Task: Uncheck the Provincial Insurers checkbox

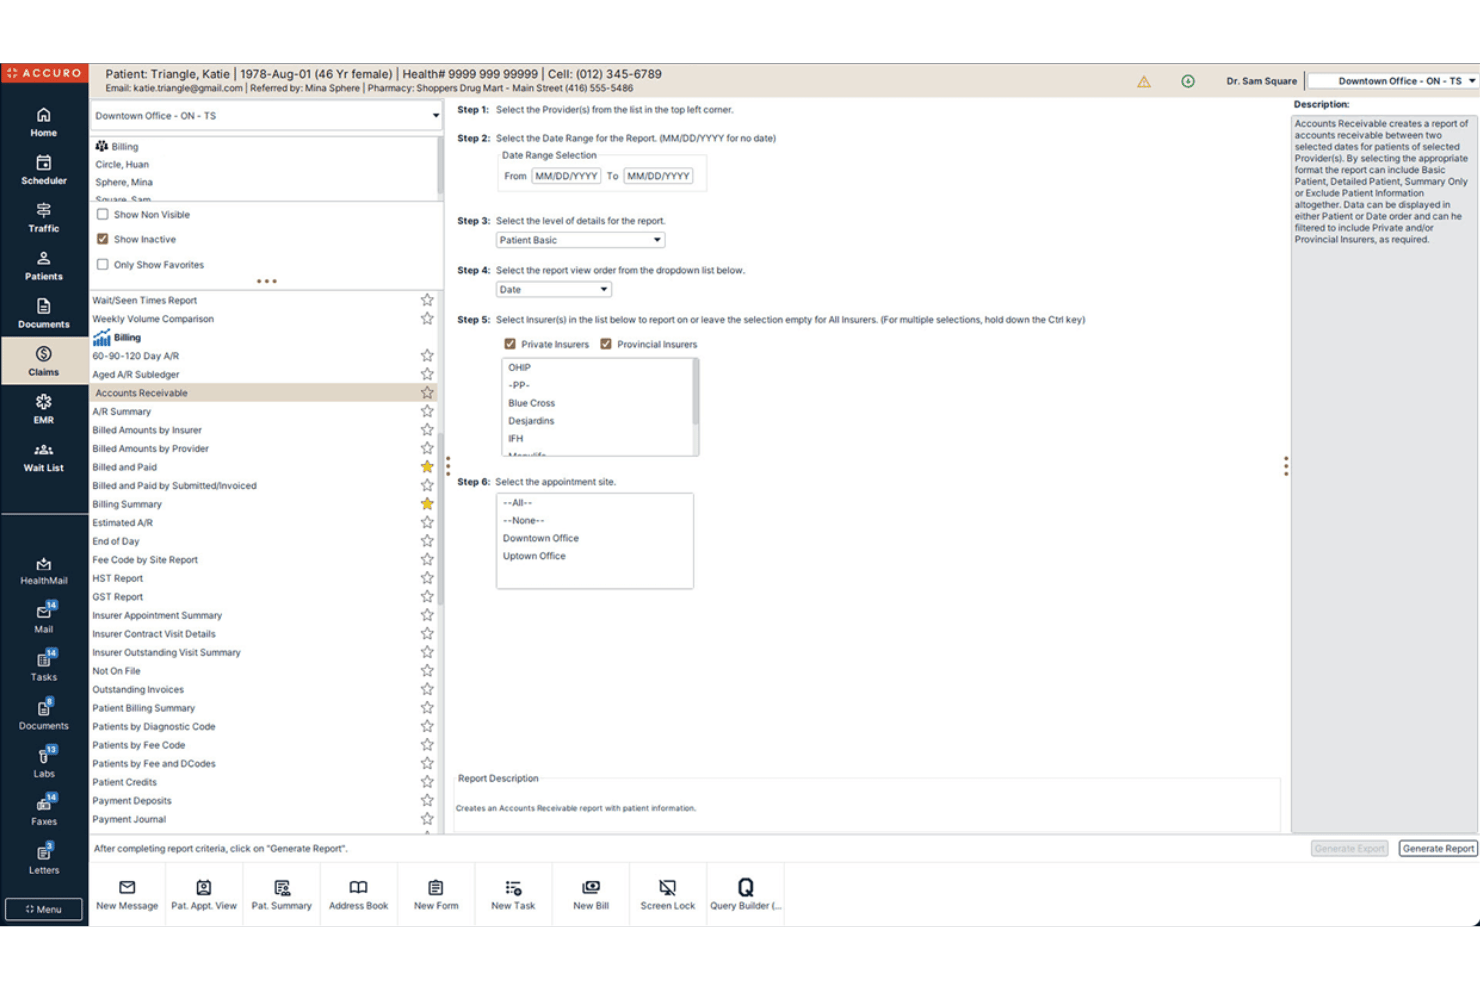Action: click(606, 344)
